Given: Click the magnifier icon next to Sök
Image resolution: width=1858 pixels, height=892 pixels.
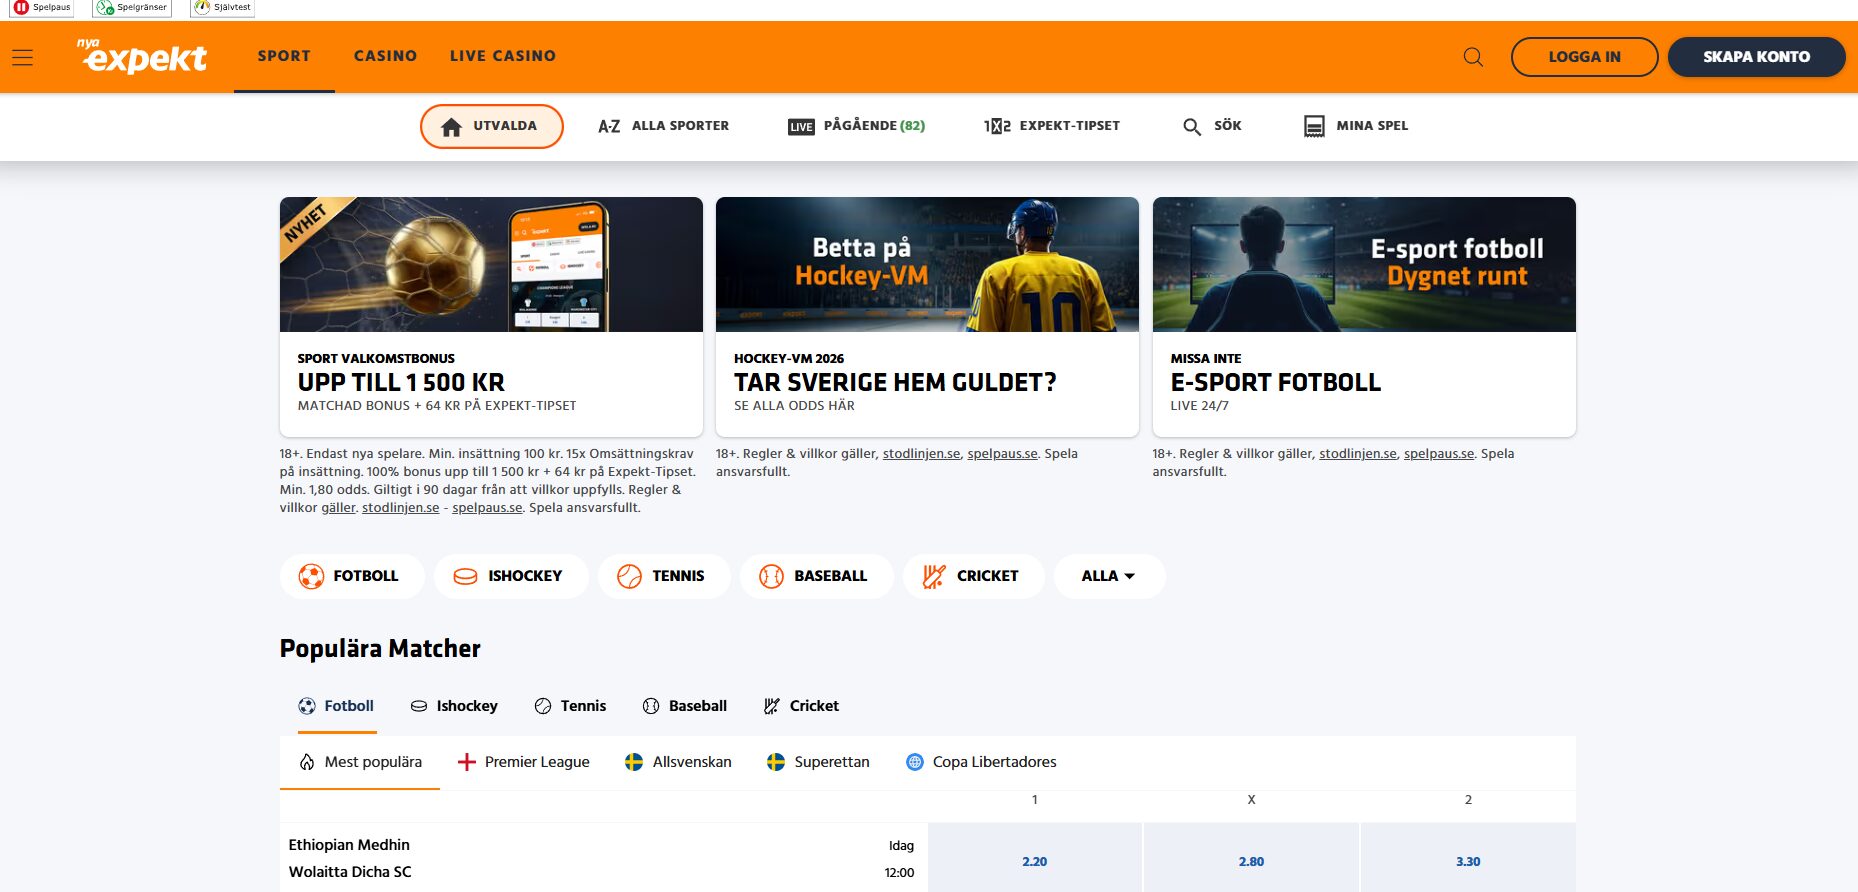Looking at the screenshot, I should tap(1192, 127).
